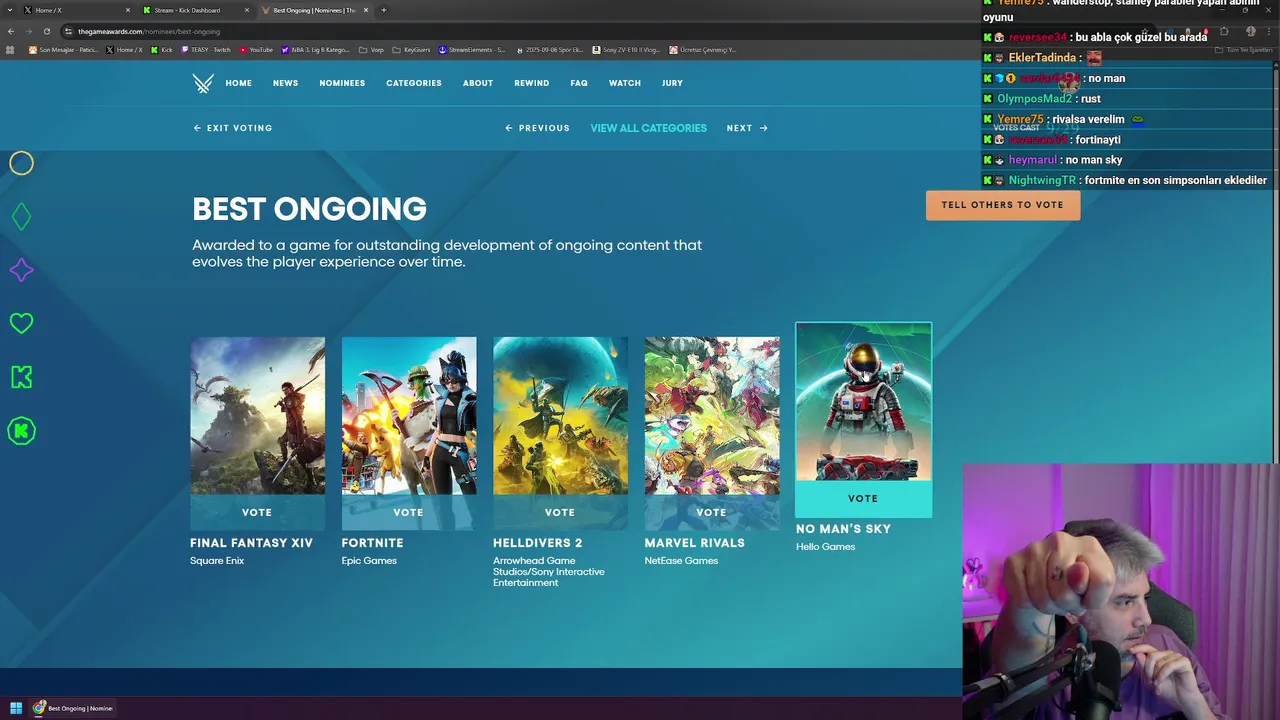Image resolution: width=1280 pixels, height=720 pixels.
Task: Vote for No Man's Sky
Action: pyautogui.click(x=863, y=498)
